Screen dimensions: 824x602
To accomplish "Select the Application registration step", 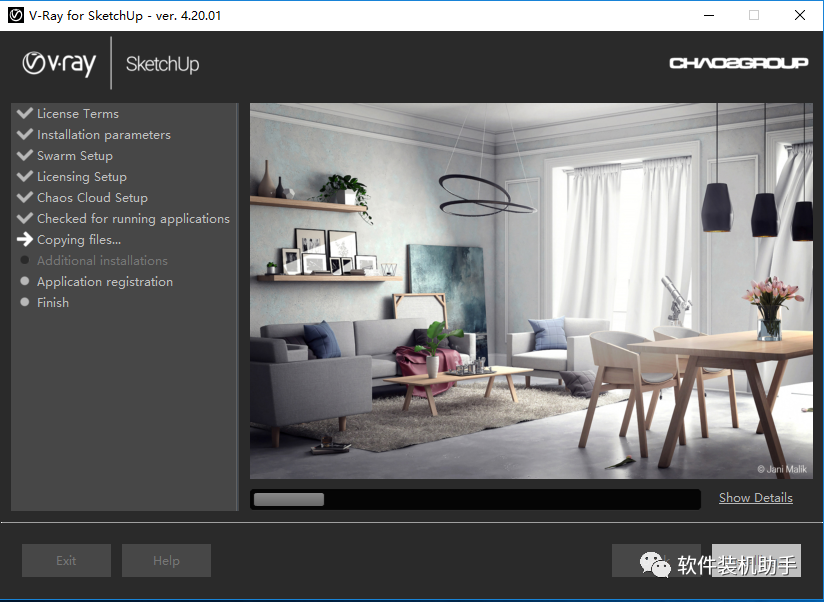I will 105,282.
